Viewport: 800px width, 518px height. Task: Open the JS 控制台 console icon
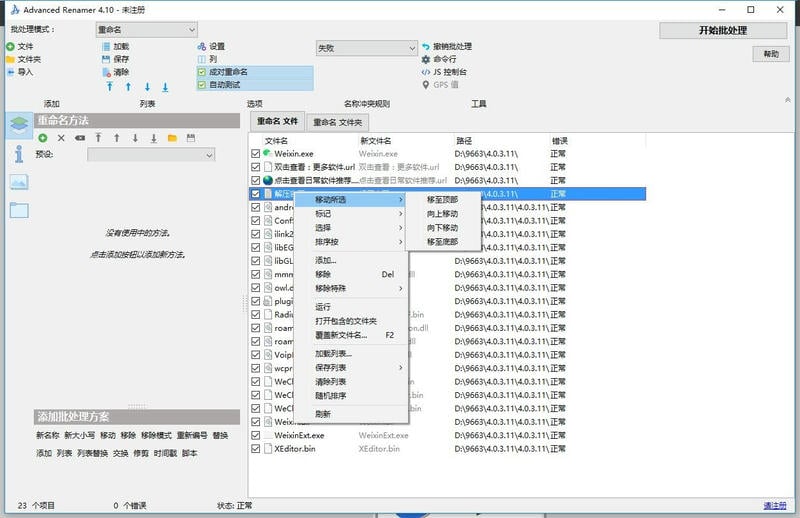coord(425,72)
